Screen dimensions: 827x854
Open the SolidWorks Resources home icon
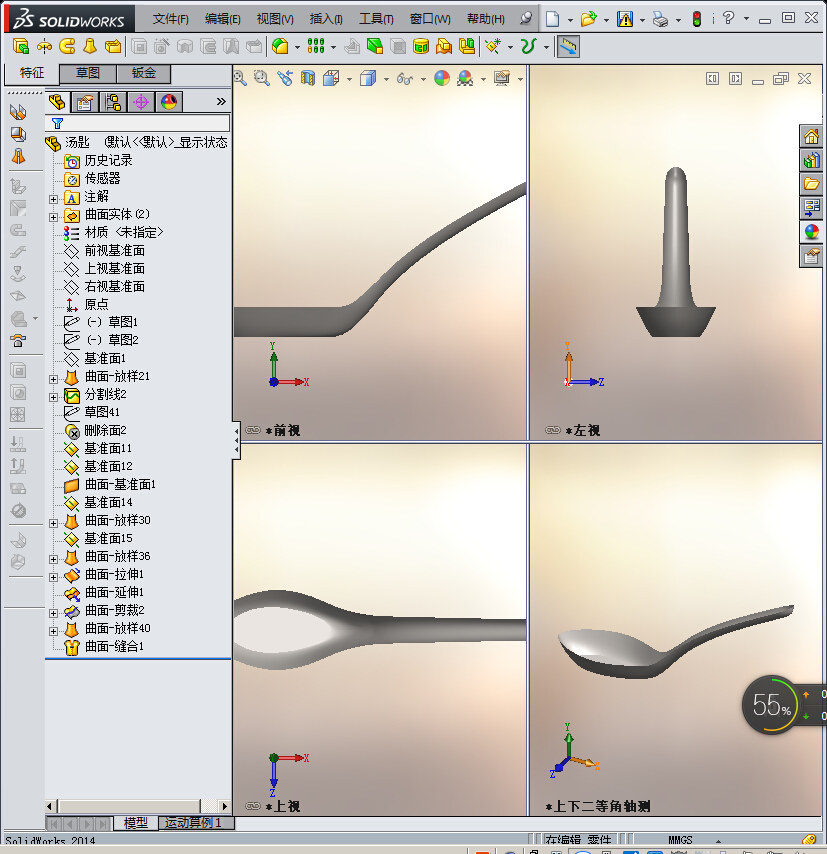(x=811, y=136)
